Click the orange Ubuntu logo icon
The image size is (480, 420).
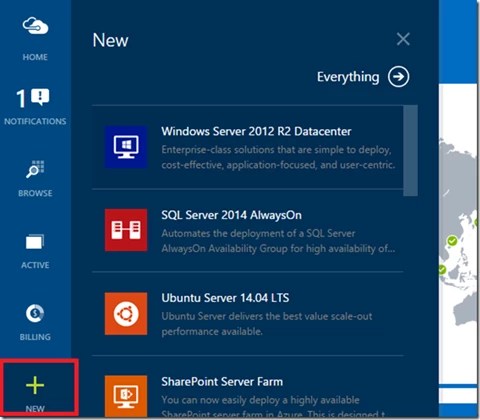126,314
